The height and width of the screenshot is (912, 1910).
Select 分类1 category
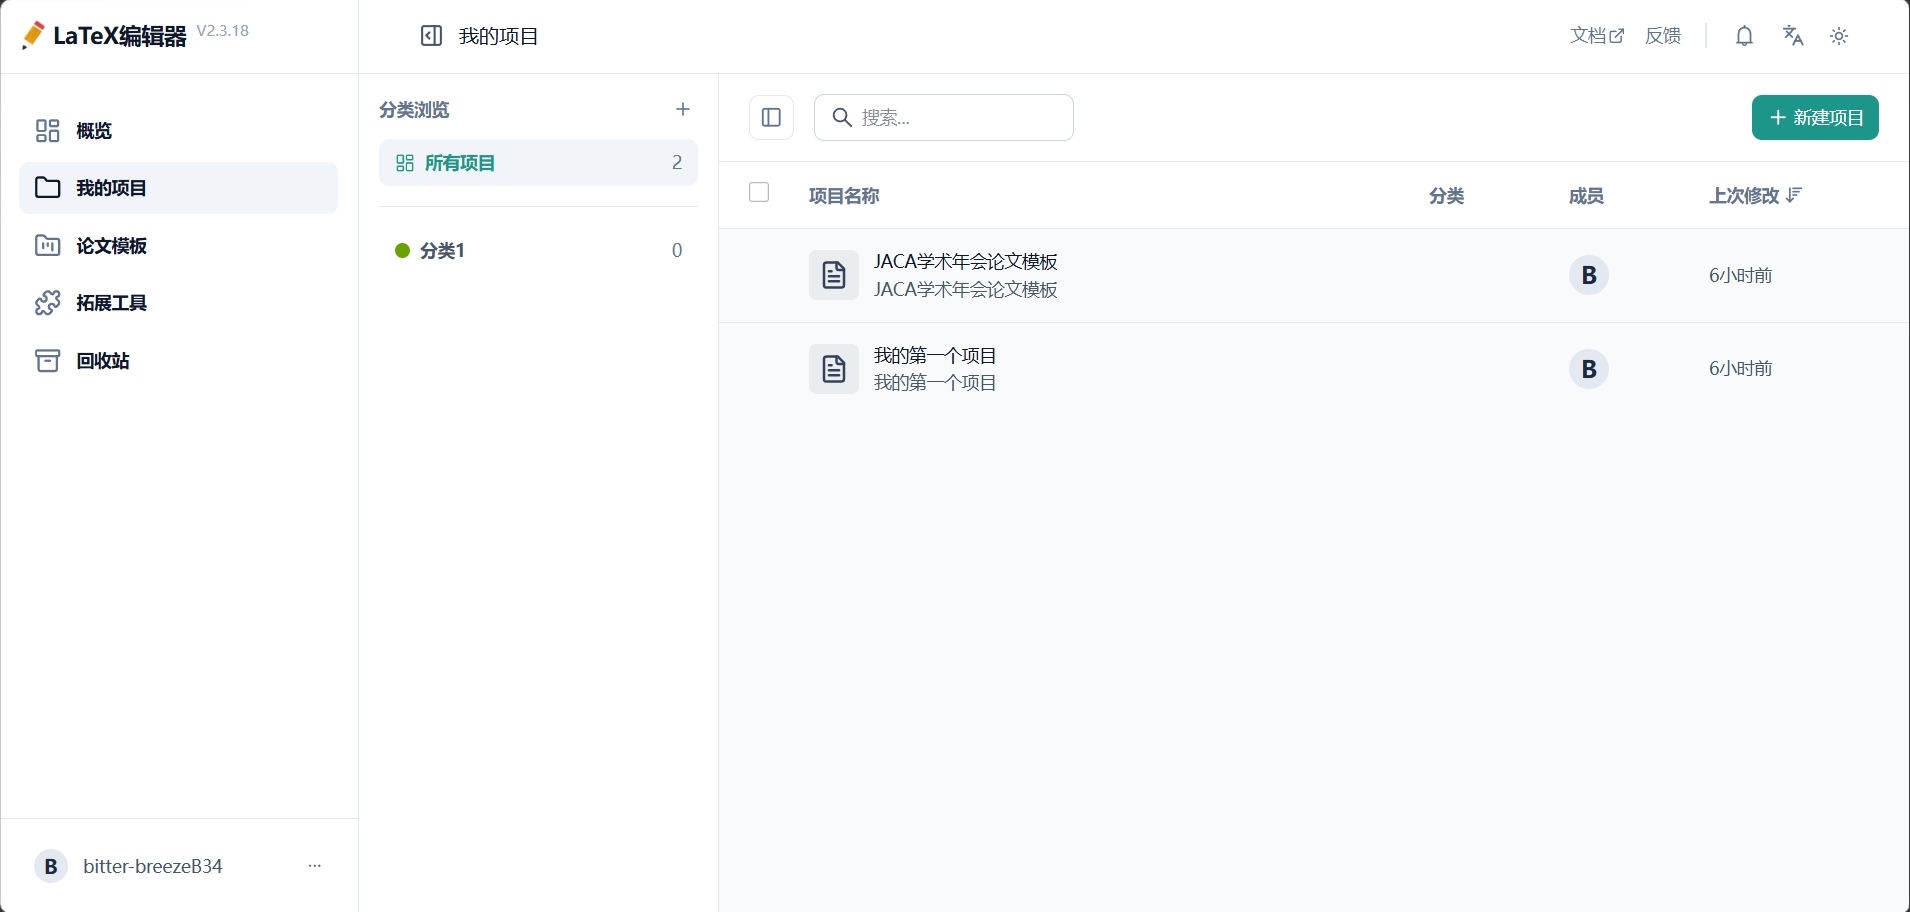point(538,250)
